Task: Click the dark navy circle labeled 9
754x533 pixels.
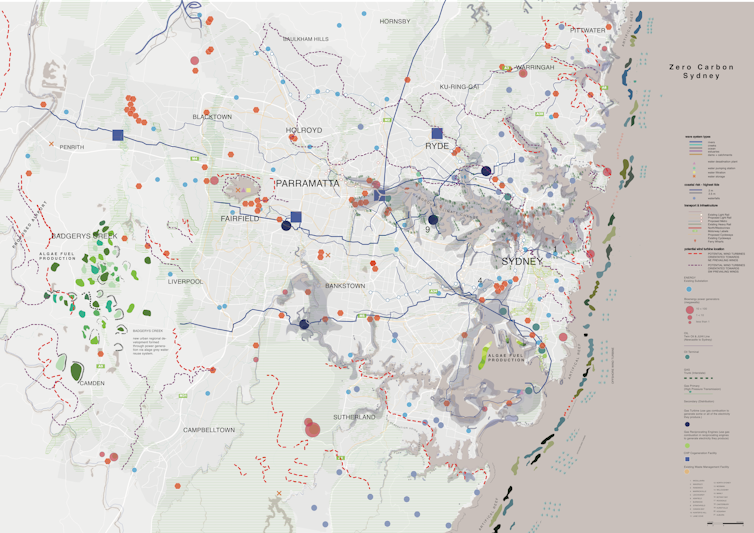Action: pyautogui.click(x=433, y=220)
